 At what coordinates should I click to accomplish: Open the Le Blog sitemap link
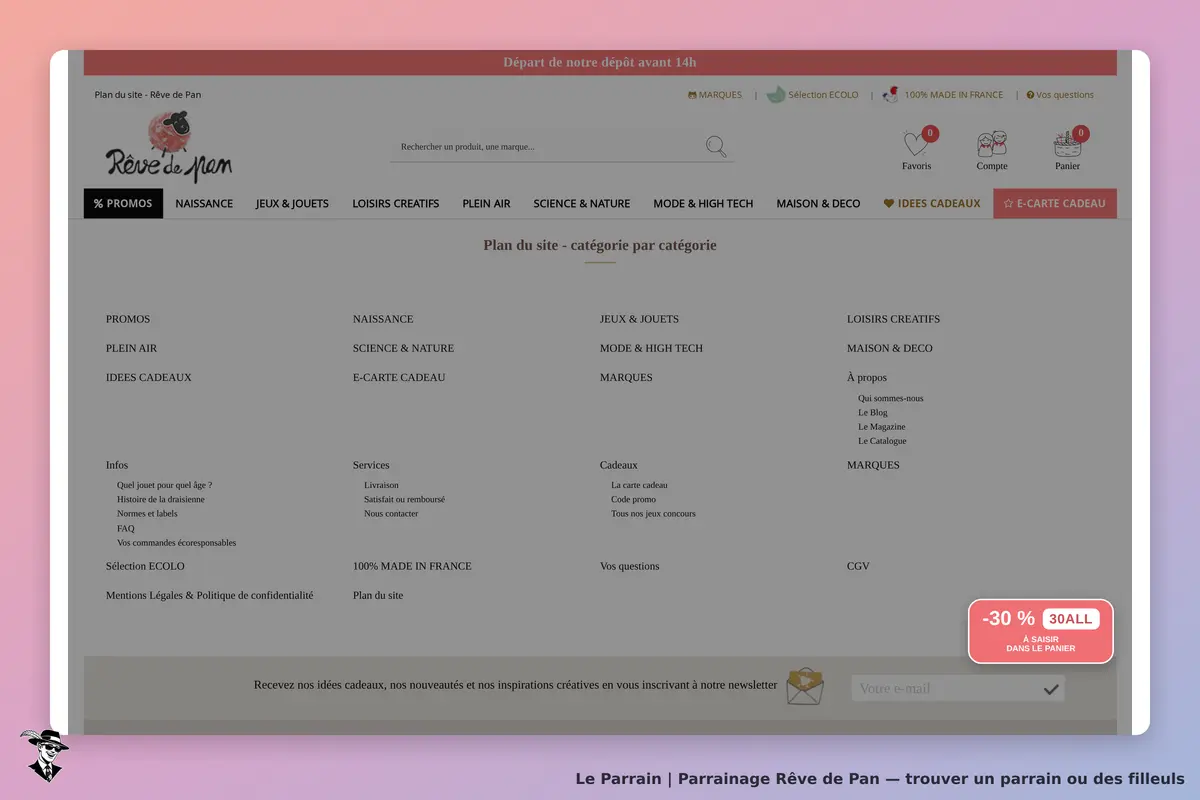coord(873,412)
